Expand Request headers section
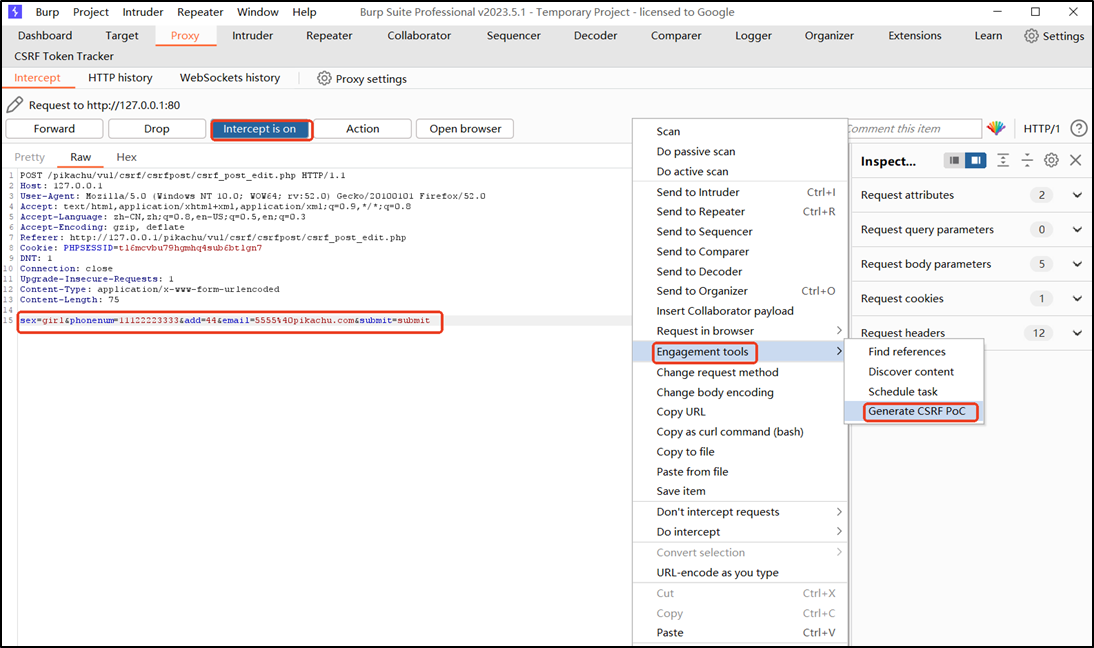 tap(1077, 333)
